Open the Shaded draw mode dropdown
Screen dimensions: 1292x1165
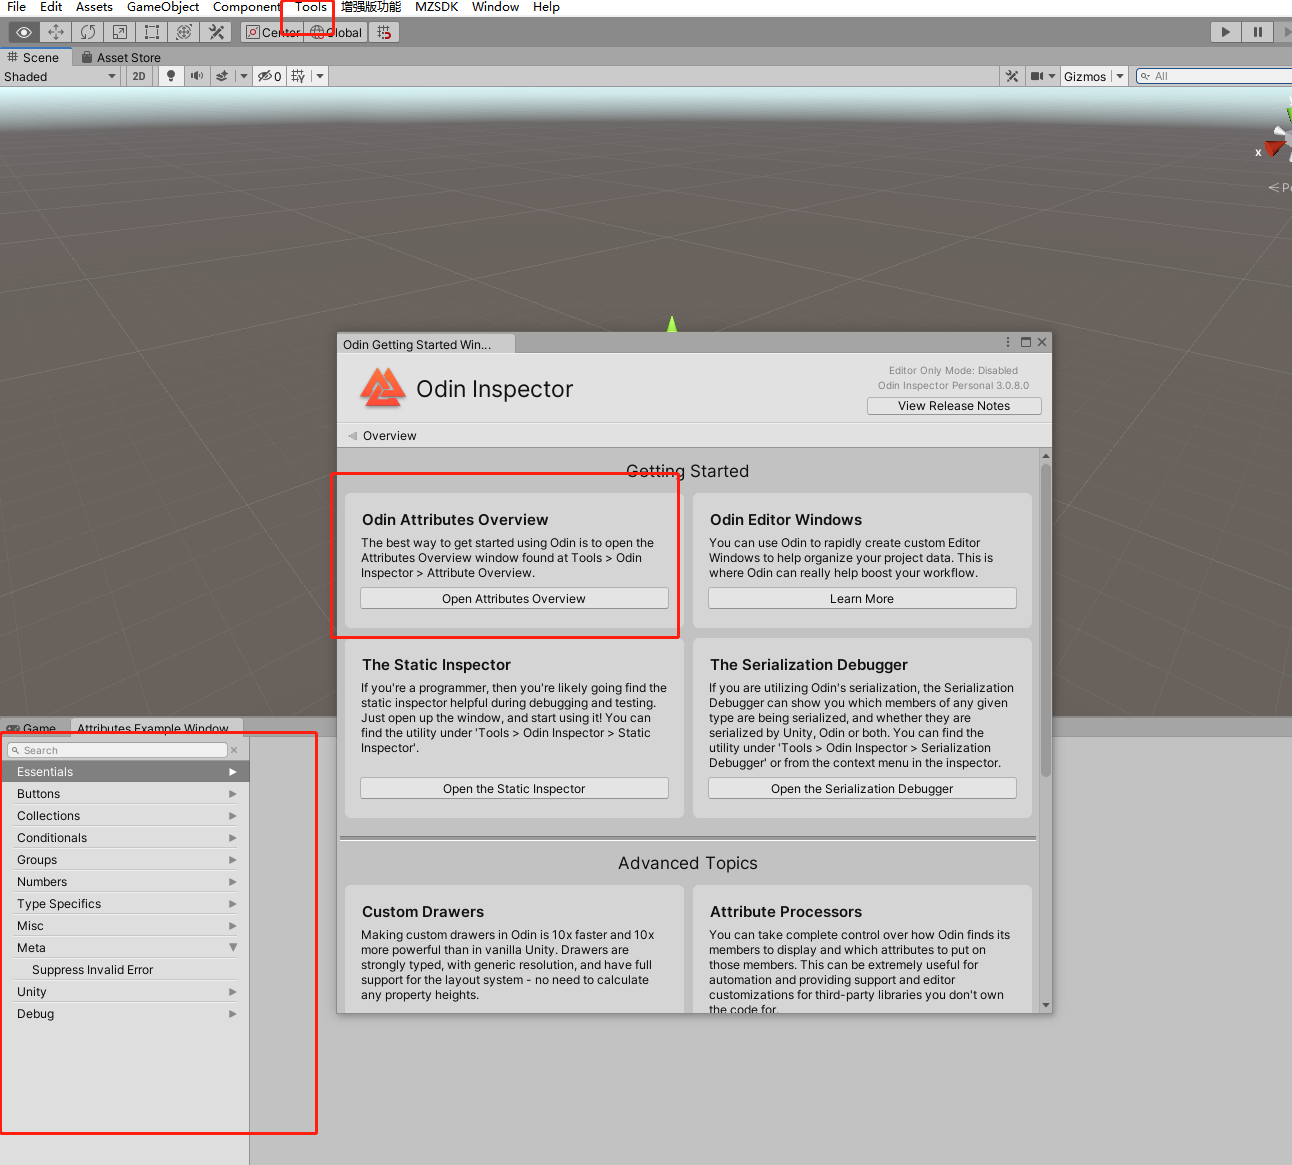click(60, 76)
